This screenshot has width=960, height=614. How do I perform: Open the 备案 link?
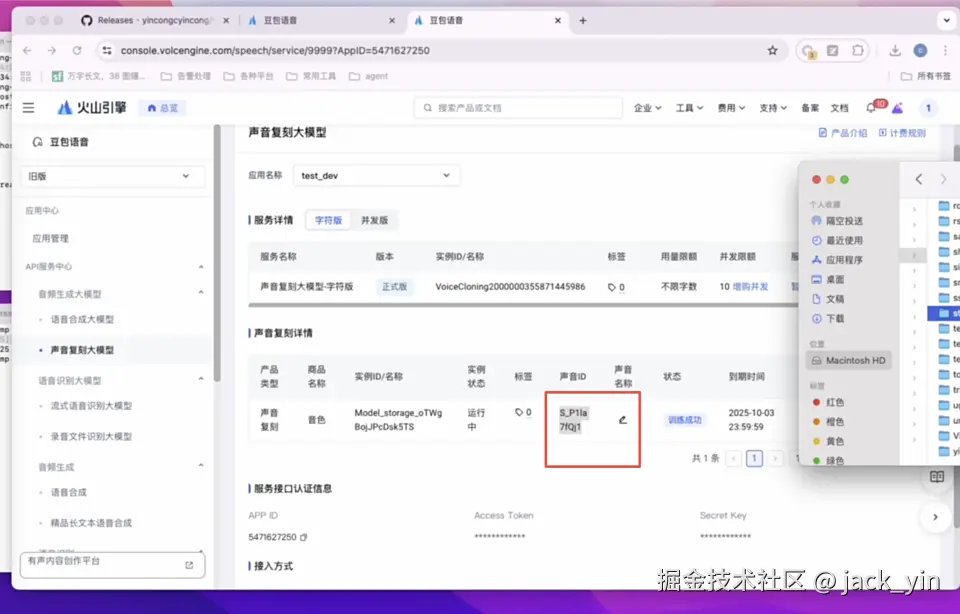pos(810,108)
